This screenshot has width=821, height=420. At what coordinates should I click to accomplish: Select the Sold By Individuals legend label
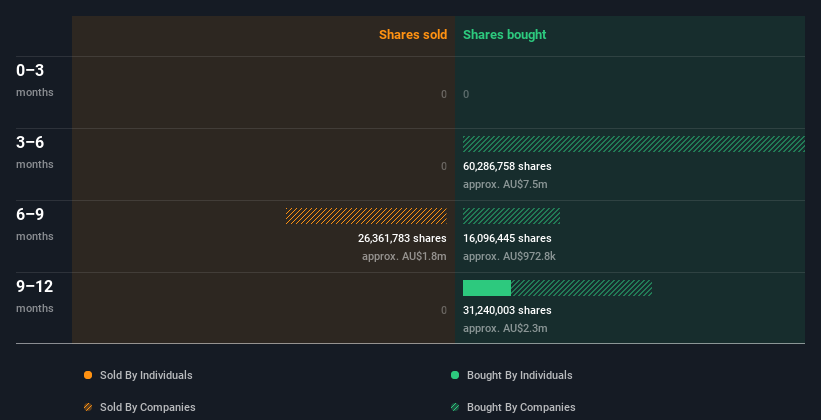[x=146, y=375]
